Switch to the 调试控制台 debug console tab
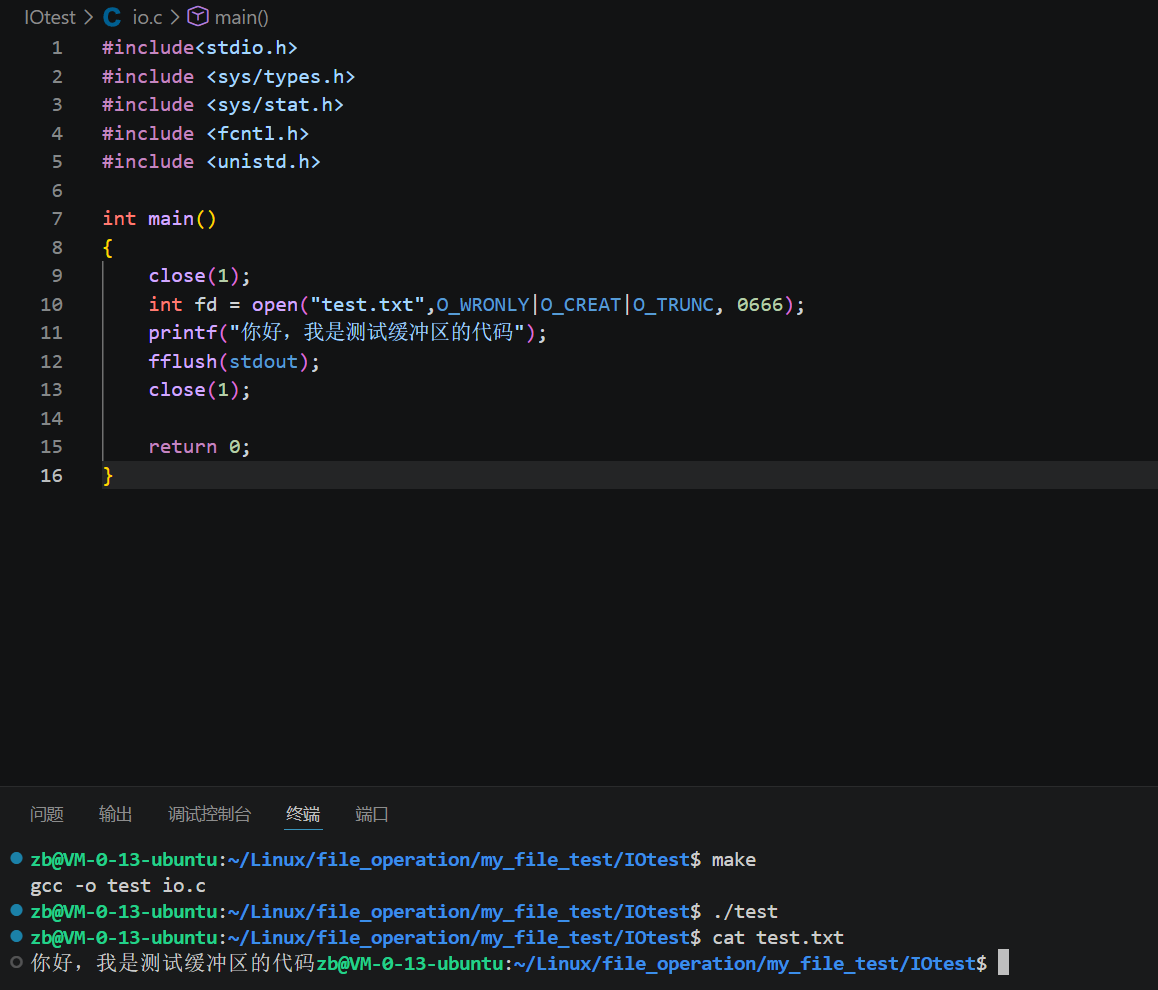This screenshot has height=990, width=1158. (x=210, y=814)
